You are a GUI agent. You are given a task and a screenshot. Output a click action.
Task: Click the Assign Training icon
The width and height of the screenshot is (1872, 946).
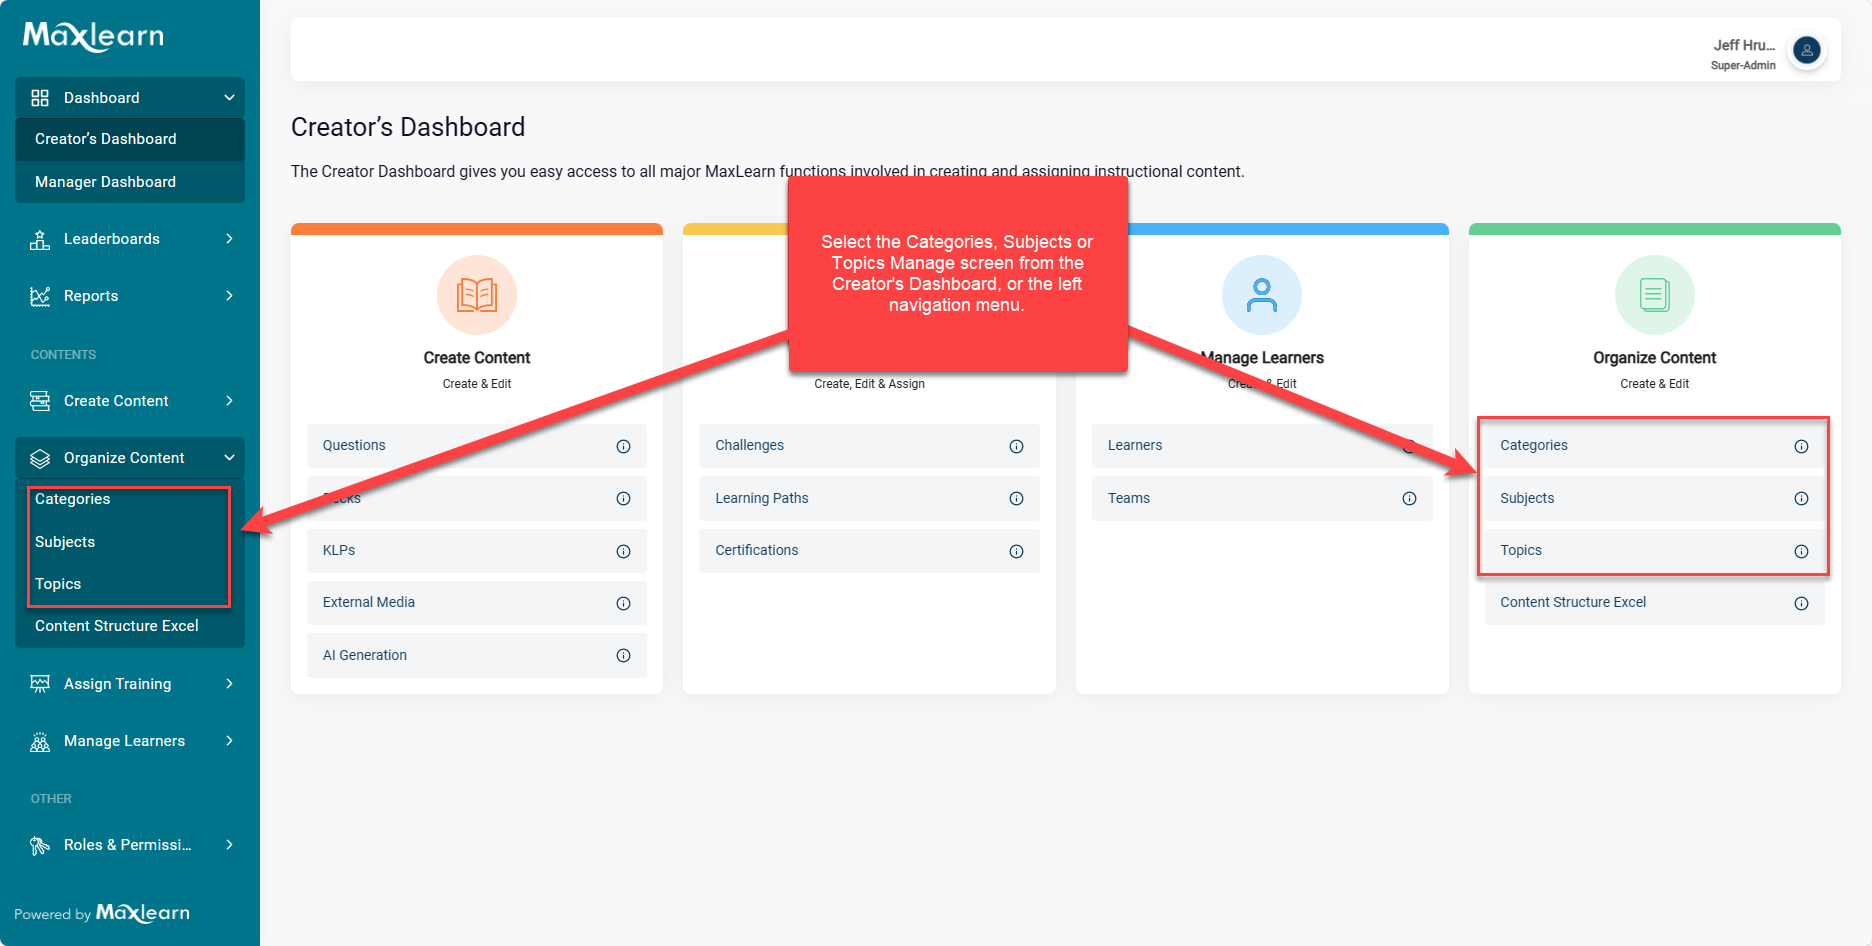coord(40,684)
